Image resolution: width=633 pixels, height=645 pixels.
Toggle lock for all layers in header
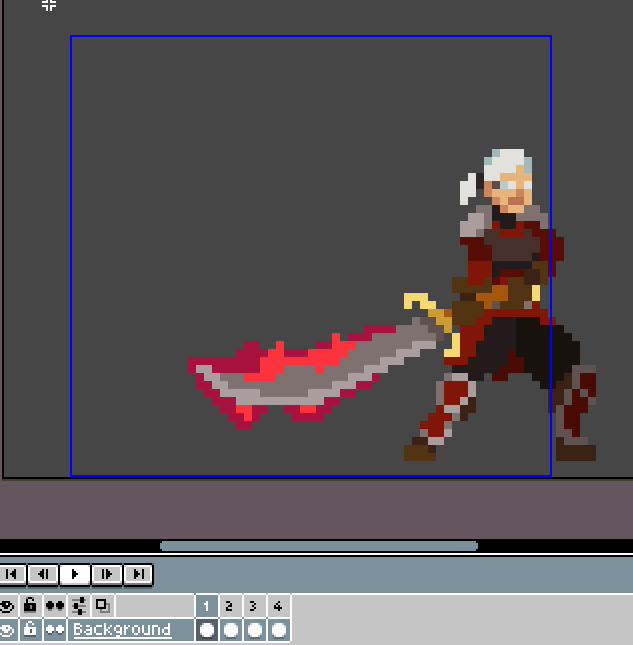click(30, 606)
